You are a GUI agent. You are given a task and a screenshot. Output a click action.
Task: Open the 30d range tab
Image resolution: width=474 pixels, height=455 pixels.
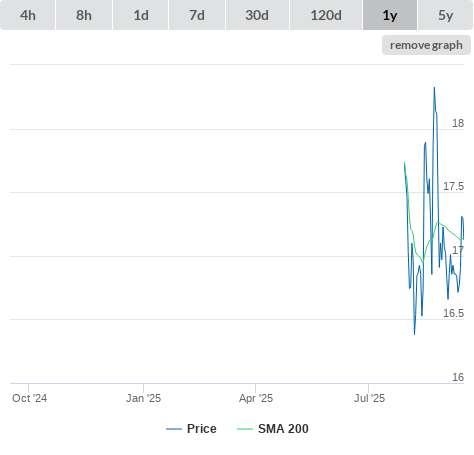click(257, 15)
